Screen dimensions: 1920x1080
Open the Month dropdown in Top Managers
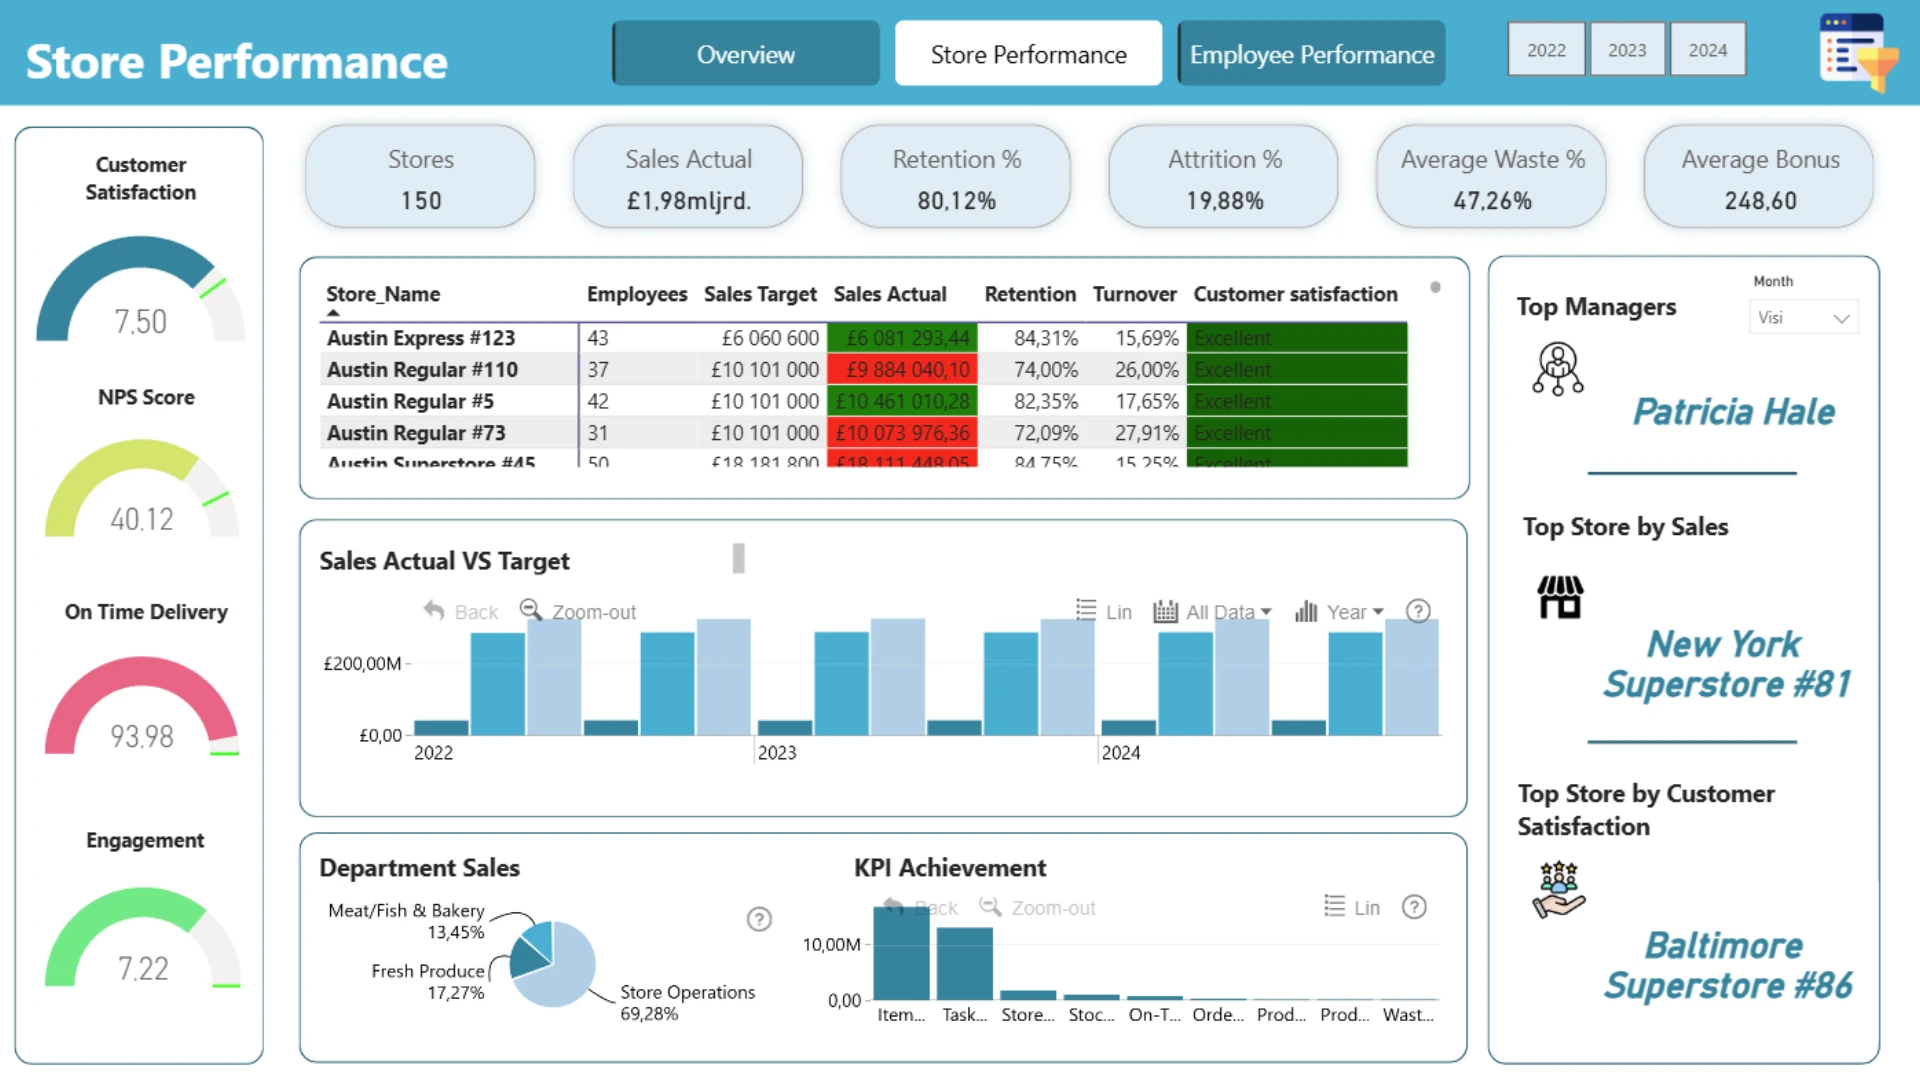click(1803, 318)
